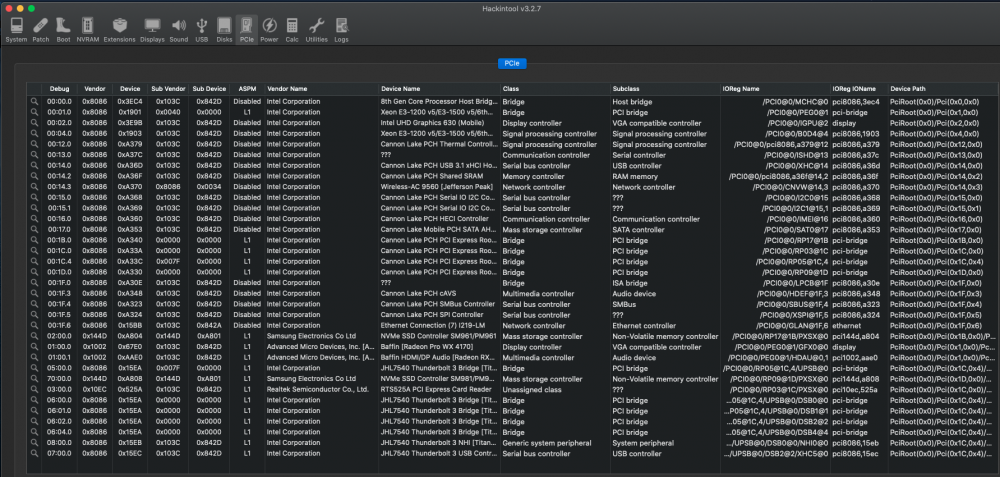The width and height of the screenshot is (1000, 477).
Task: Open the NVRAM section
Action: pyautogui.click(x=87, y=30)
